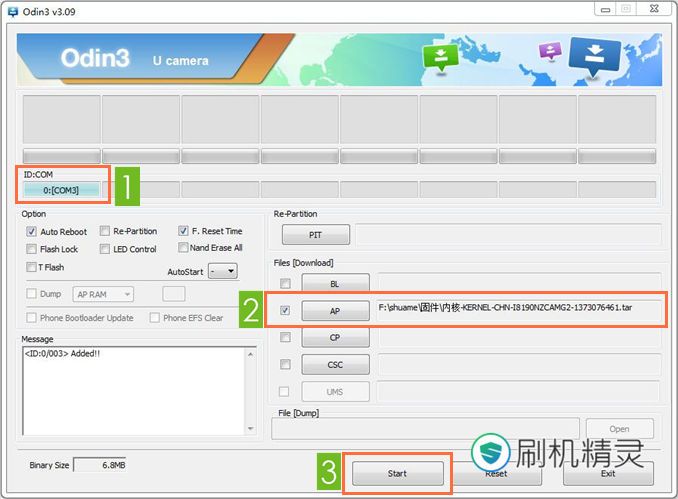Tick the UMS file checkbox

coord(284,391)
